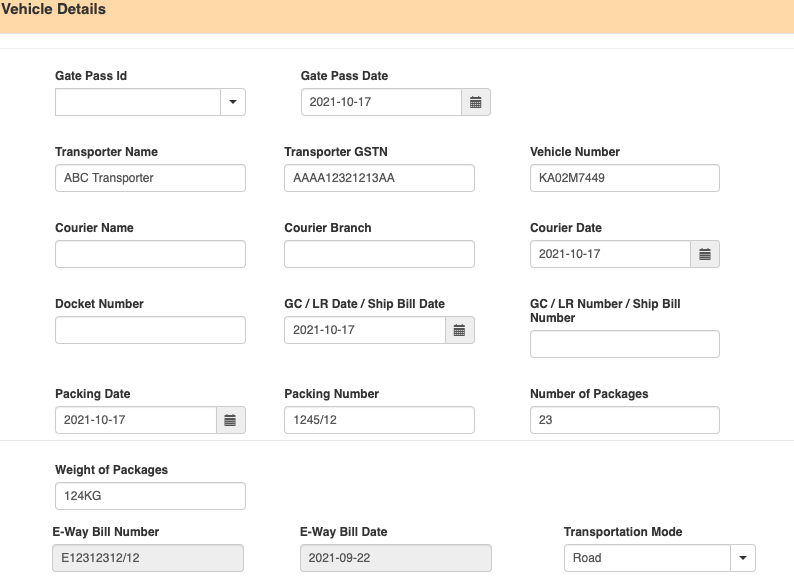
Task: Click the GC / LR Date calendar icon
Action: click(x=459, y=330)
